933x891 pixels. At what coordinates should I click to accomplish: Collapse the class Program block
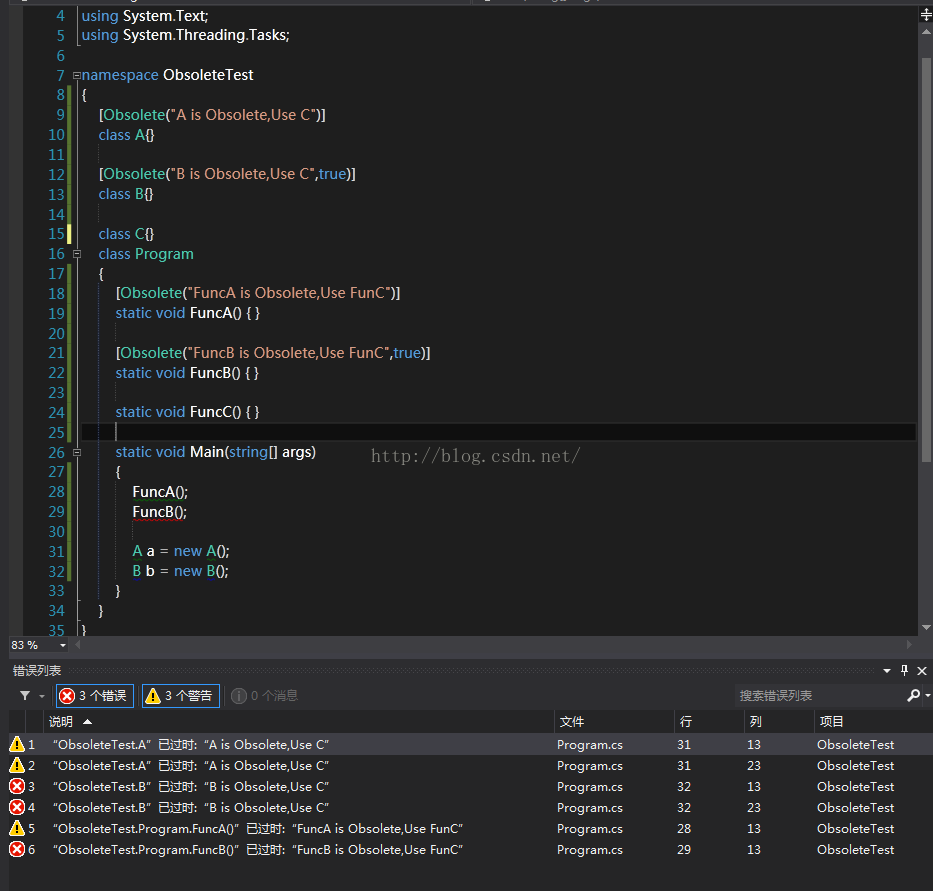click(x=77, y=254)
